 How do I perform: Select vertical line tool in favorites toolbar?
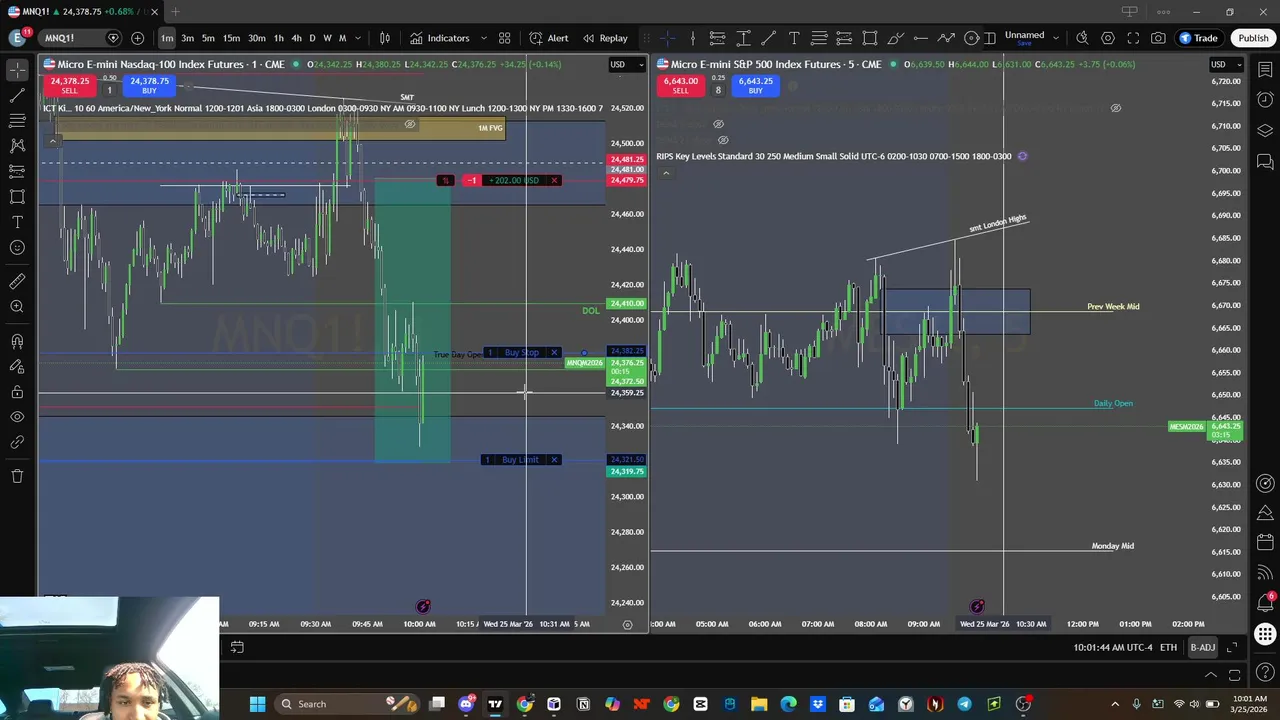point(692,38)
